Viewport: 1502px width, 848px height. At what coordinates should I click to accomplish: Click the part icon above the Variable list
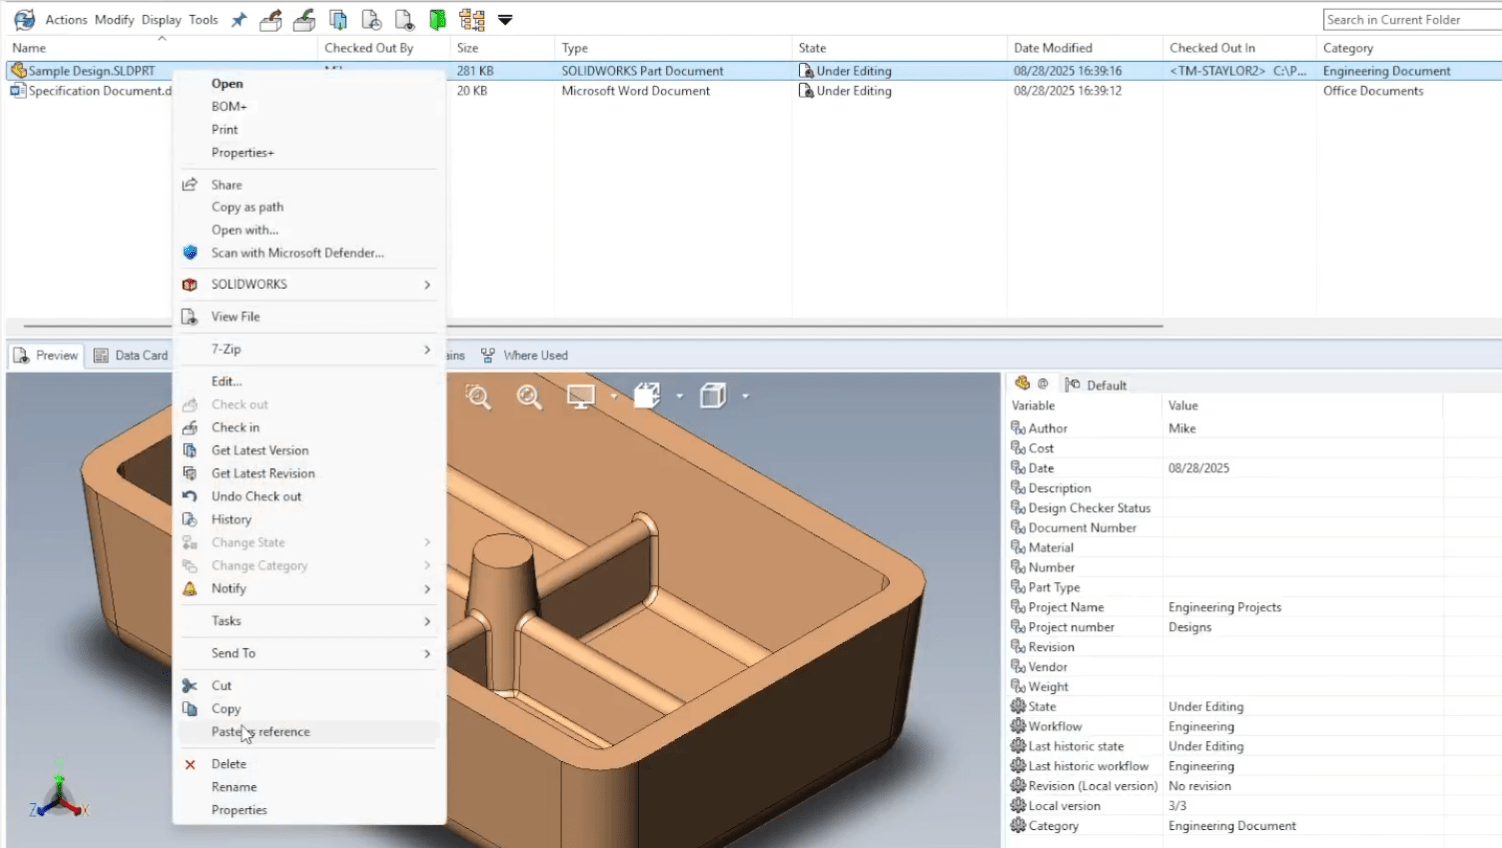tap(1022, 383)
